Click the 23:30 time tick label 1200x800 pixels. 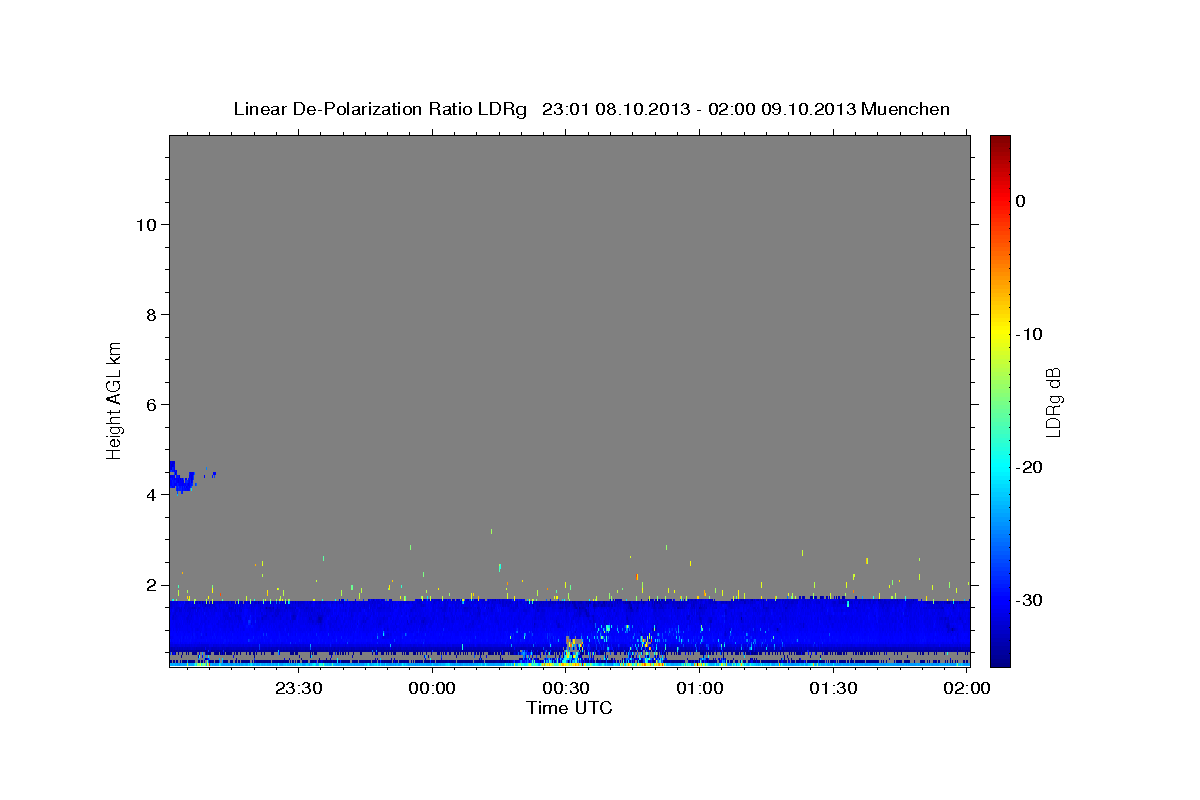pos(299,688)
